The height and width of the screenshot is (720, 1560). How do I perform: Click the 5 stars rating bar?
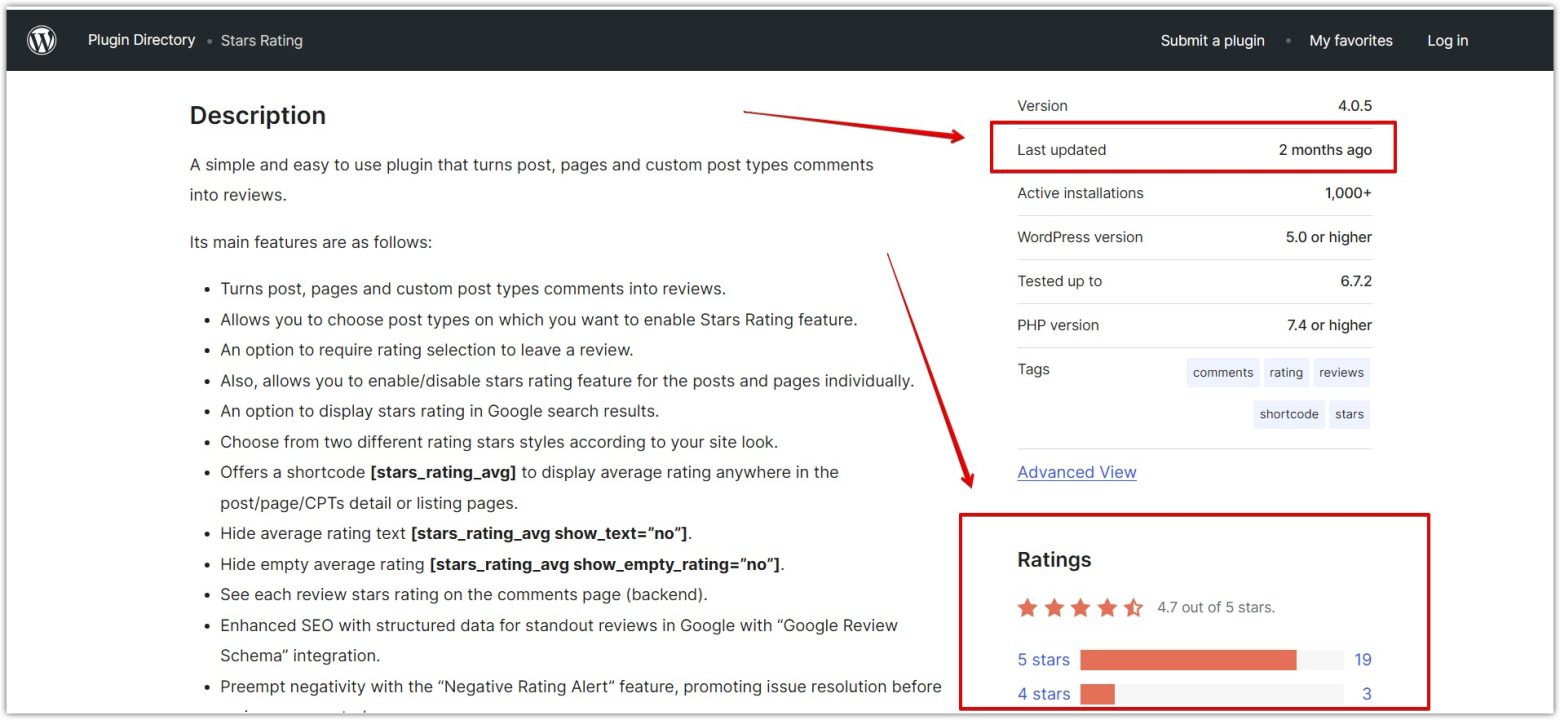1211,660
